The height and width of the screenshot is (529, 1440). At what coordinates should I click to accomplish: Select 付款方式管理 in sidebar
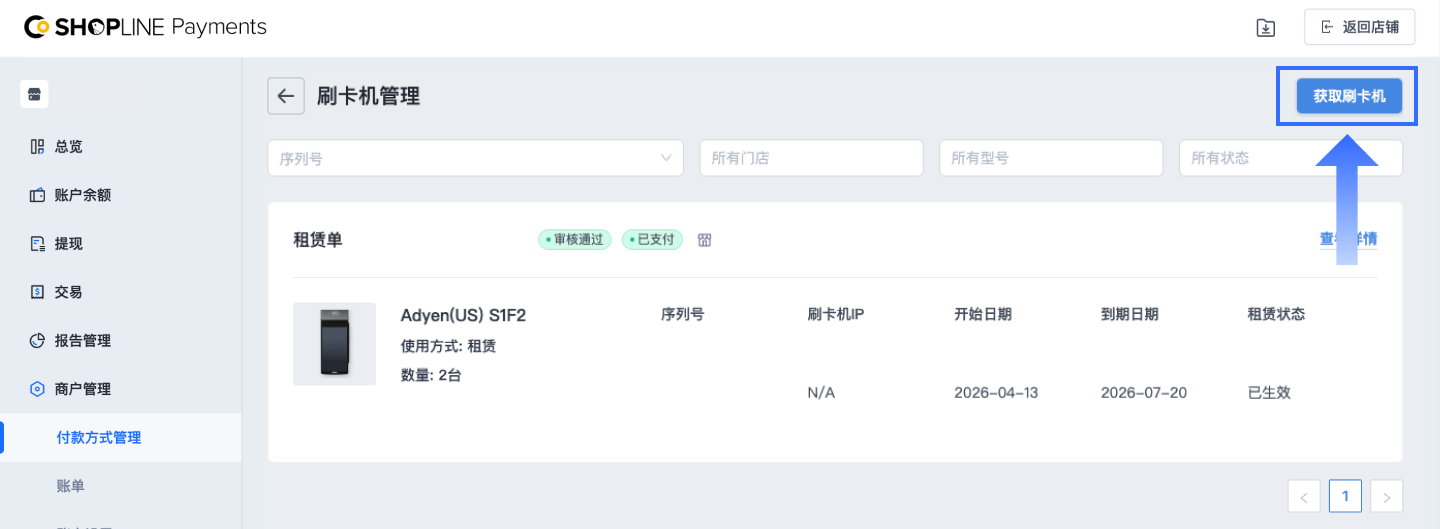click(x=99, y=438)
